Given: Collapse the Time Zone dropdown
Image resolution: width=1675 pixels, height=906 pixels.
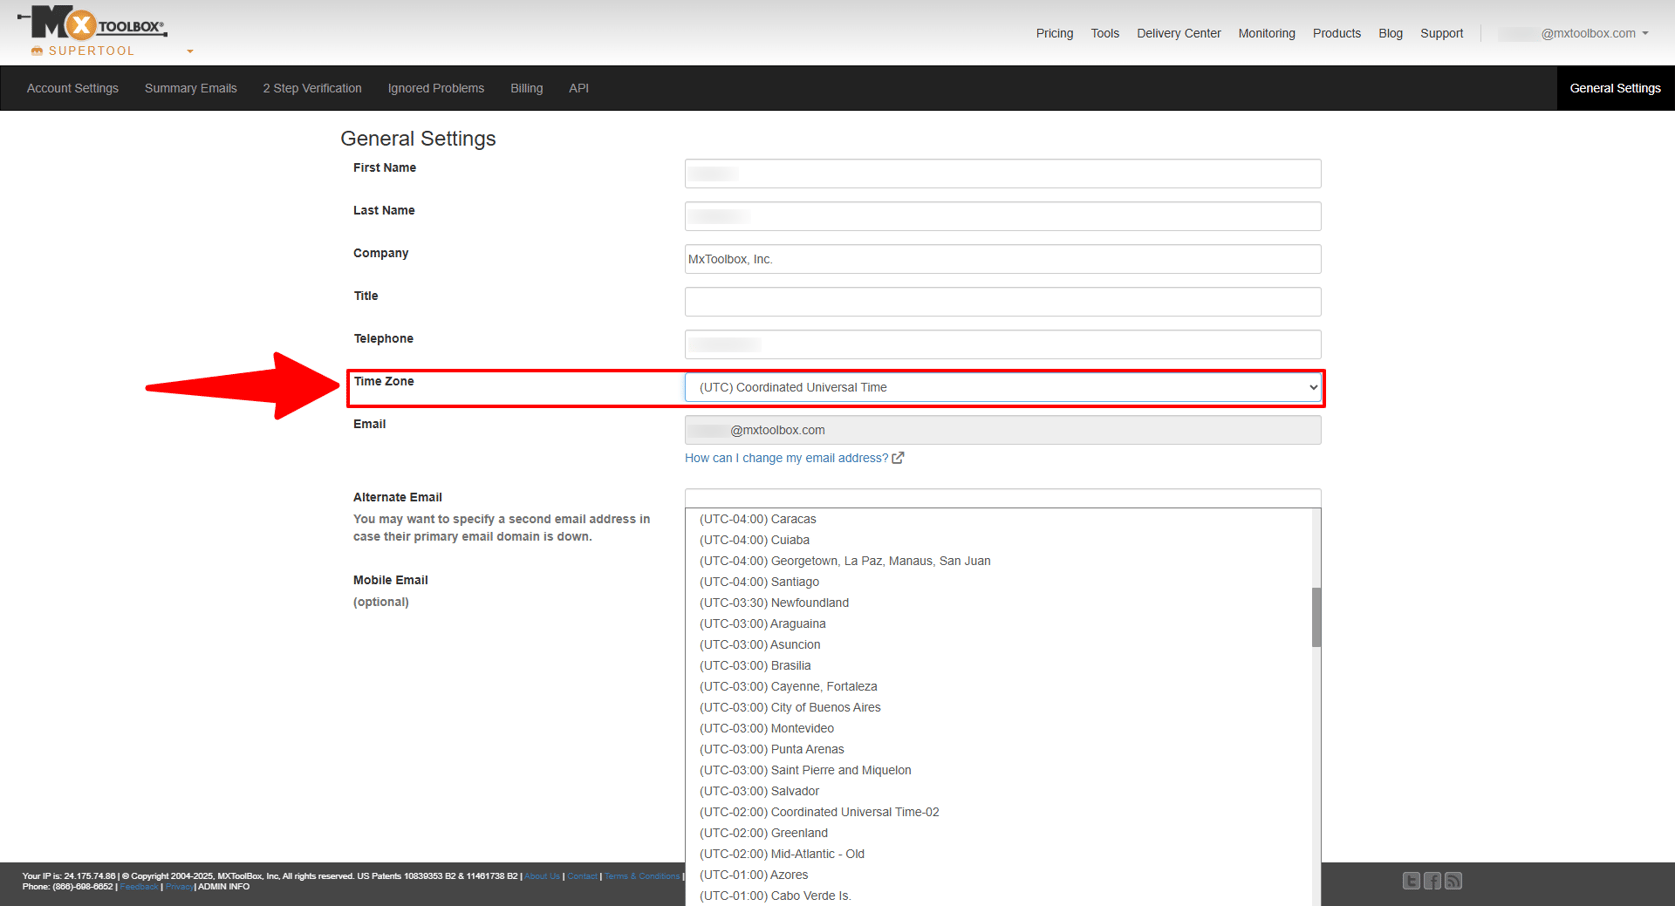Looking at the screenshot, I should pos(1312,387).
